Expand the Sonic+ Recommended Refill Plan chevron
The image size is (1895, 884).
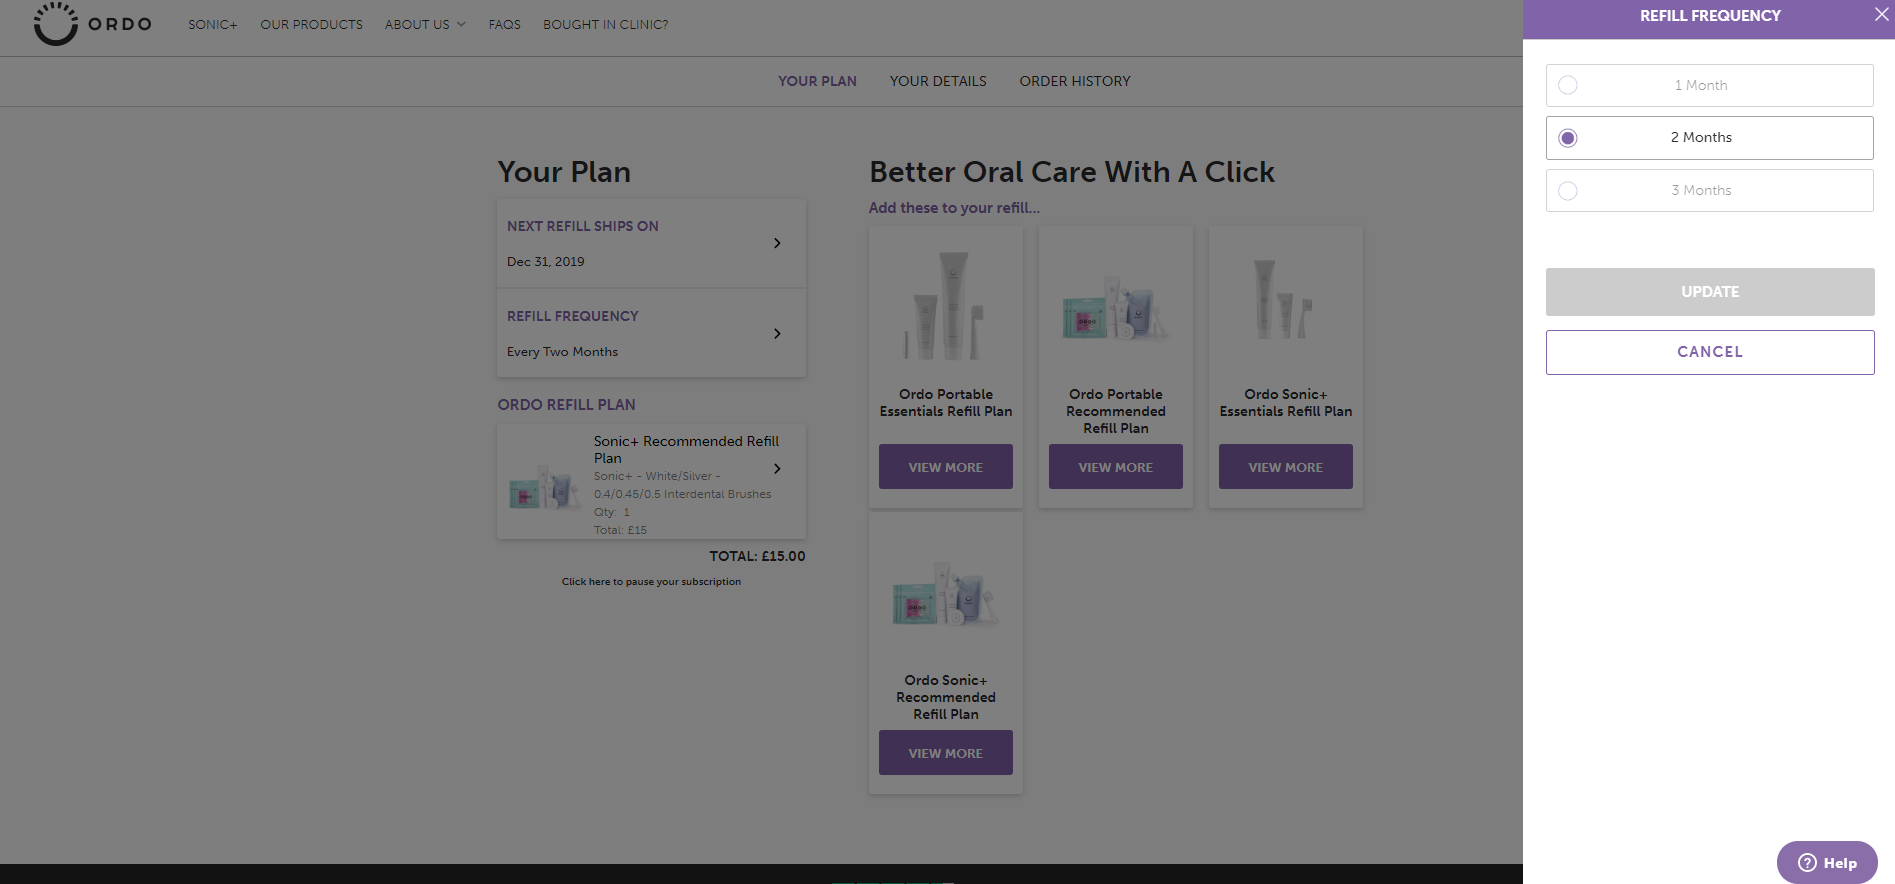[x=777, y=468]
